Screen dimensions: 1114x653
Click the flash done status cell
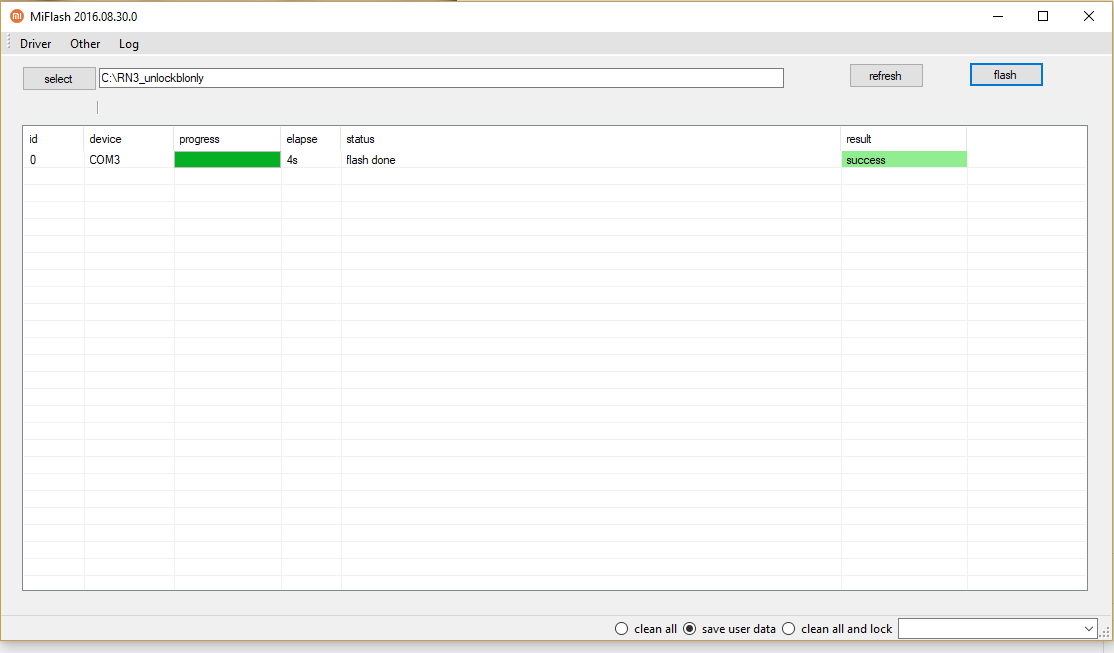(591, 160)
